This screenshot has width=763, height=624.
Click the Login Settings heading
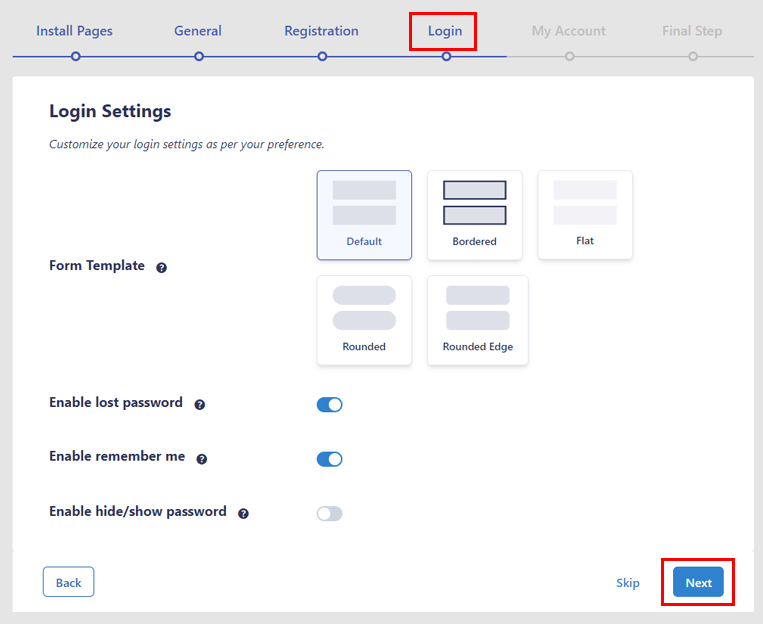[x=110, y=111]
